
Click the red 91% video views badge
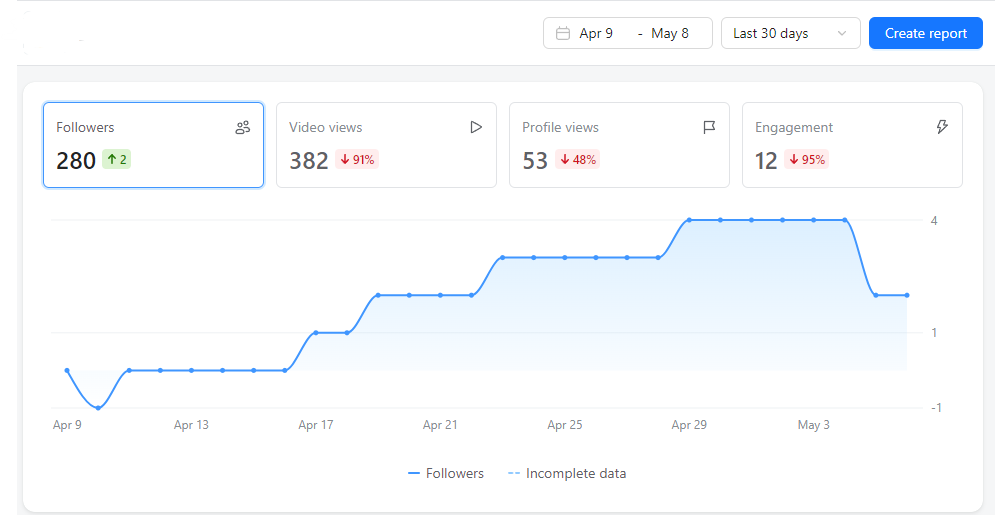[356, 160]
